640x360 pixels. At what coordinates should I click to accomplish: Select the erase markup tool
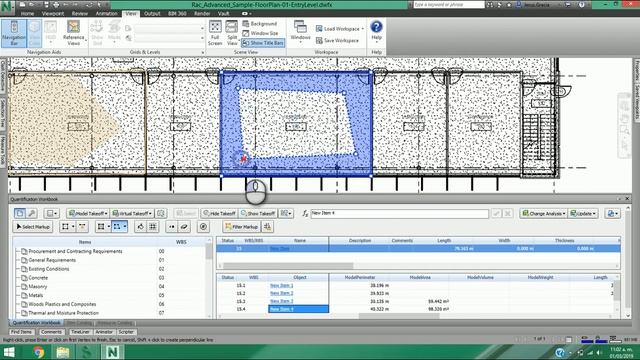click(184, 227)
